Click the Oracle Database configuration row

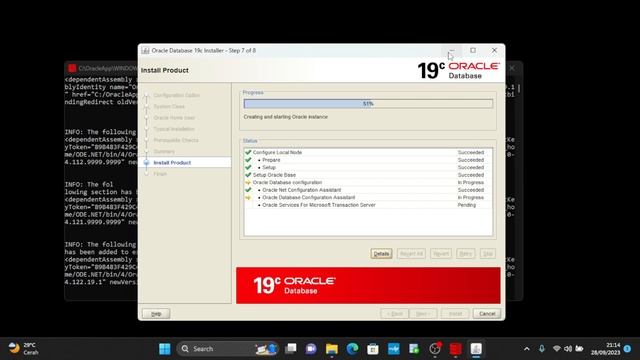pos(368,182)
